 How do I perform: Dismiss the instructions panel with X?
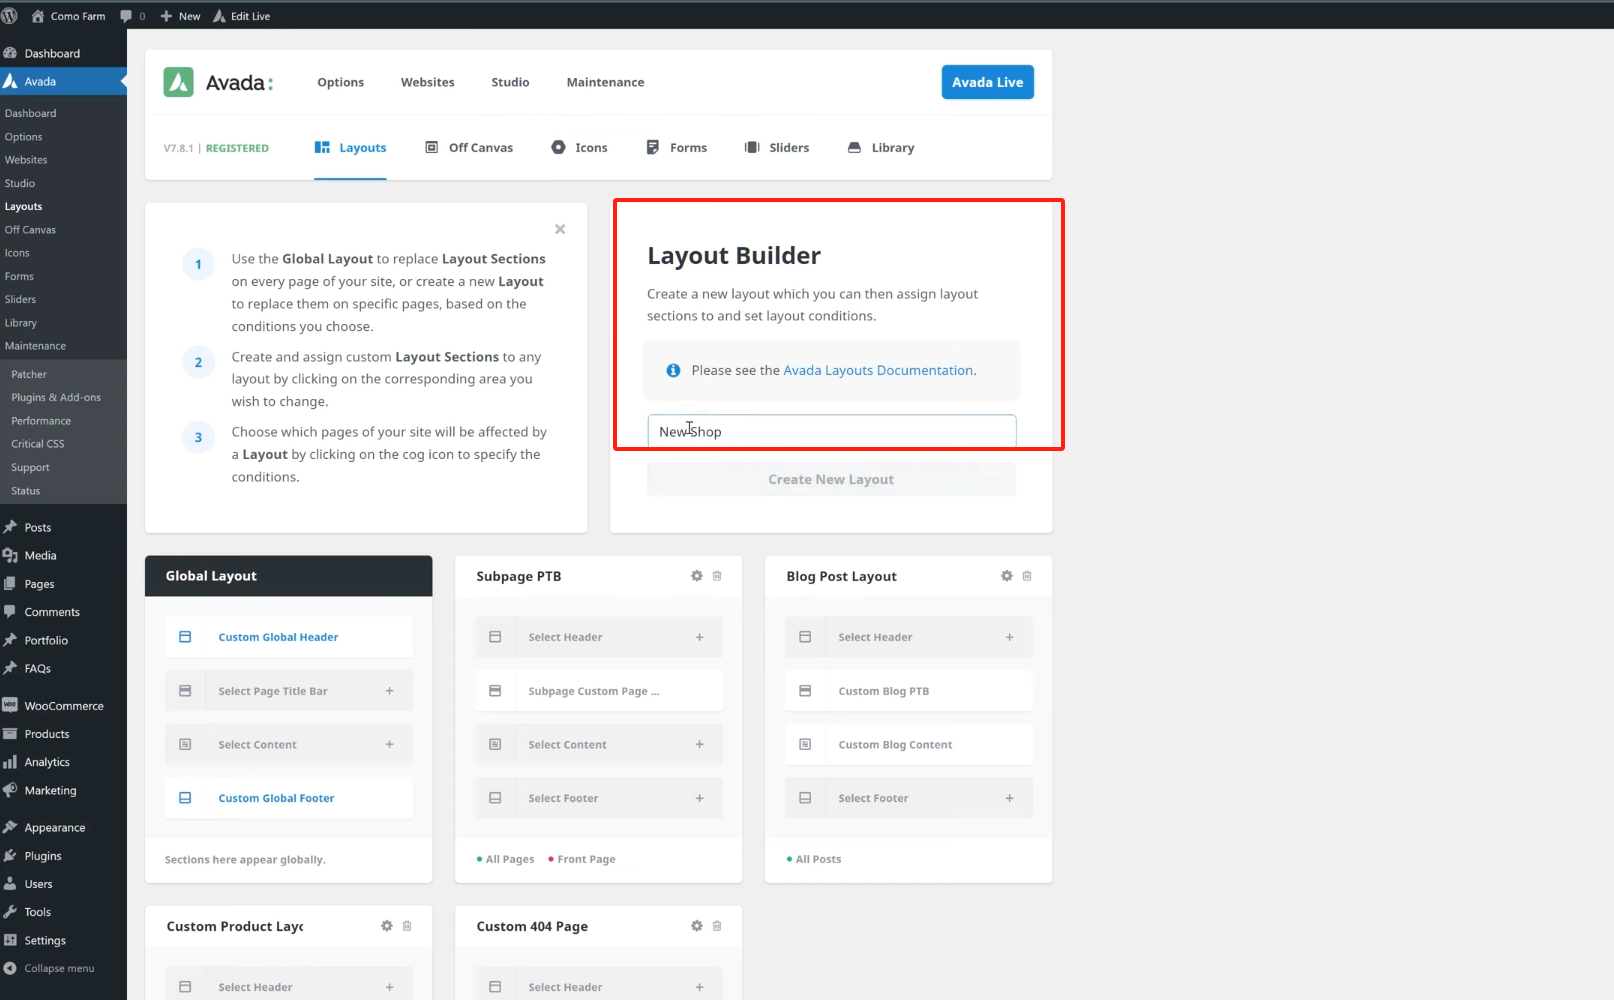point(560,229)
